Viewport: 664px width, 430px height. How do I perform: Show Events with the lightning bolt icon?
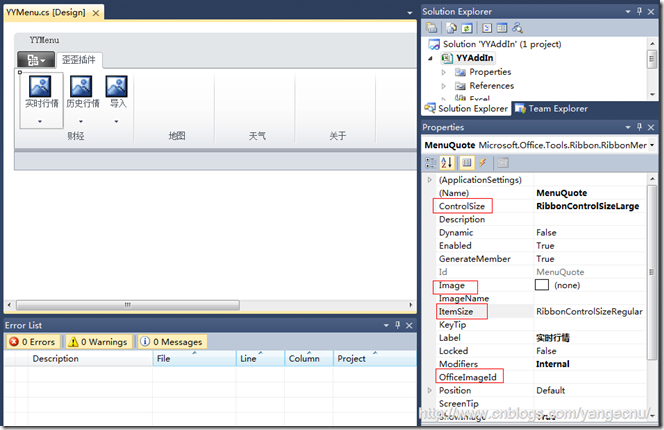[x=482, y=163]
